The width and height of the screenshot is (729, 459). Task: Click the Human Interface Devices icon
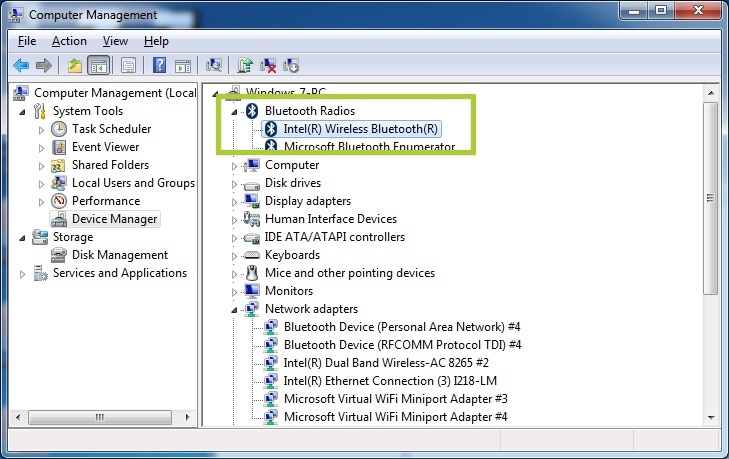(x=252, y=219)
